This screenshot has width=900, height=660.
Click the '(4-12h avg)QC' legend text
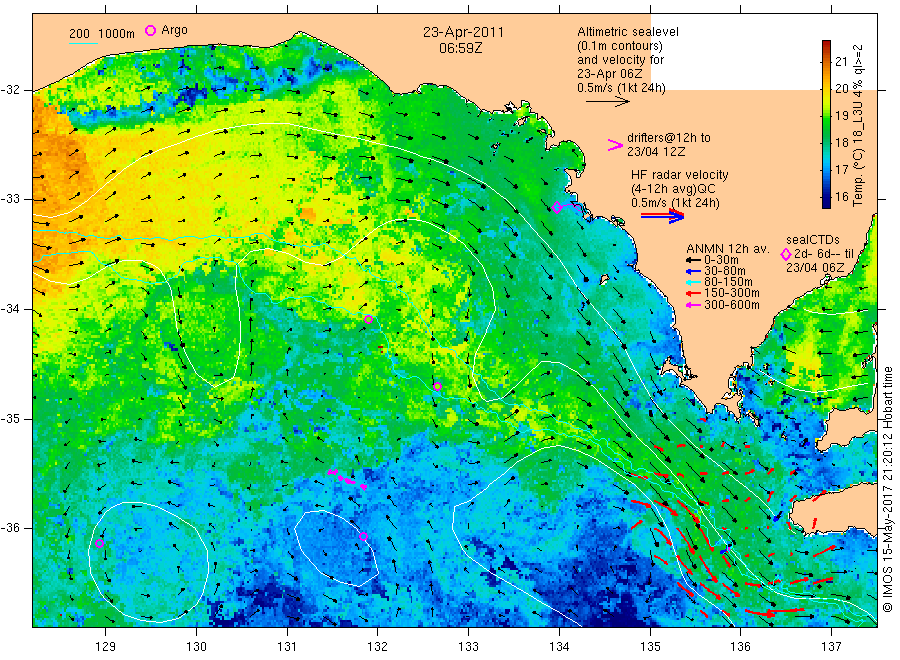(x=673, y=189)
